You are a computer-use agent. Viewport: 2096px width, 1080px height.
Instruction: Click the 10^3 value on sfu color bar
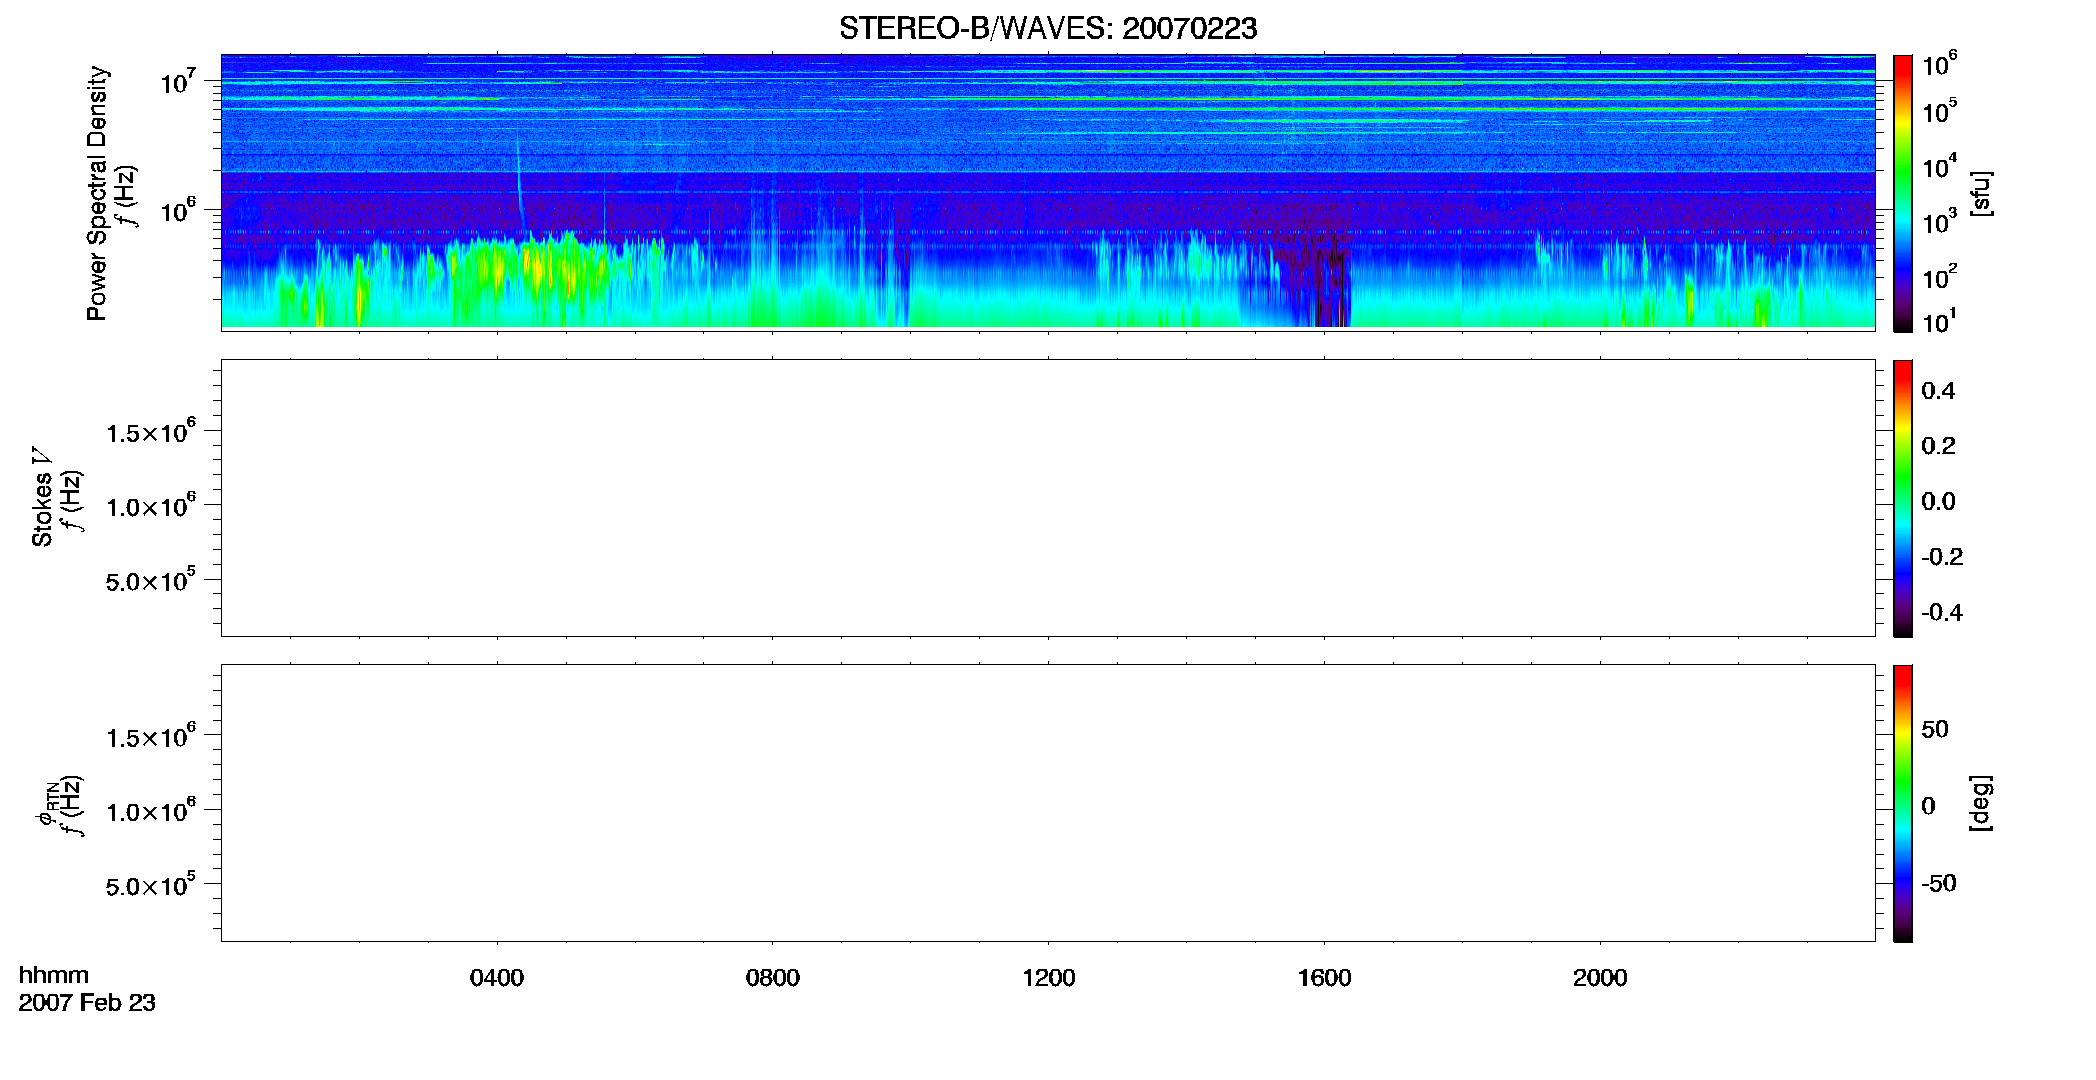1940,221
